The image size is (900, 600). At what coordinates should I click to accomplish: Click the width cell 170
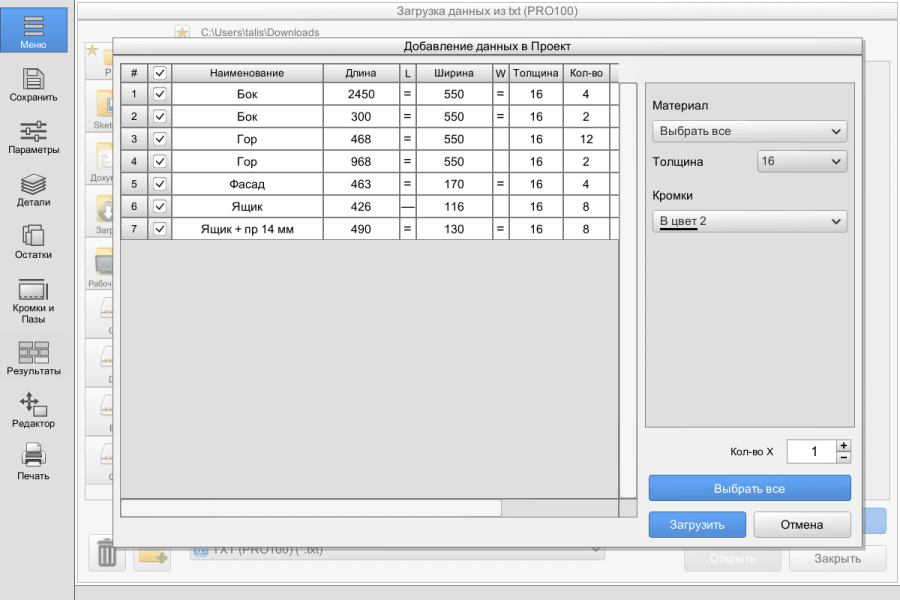coord(453,184)
